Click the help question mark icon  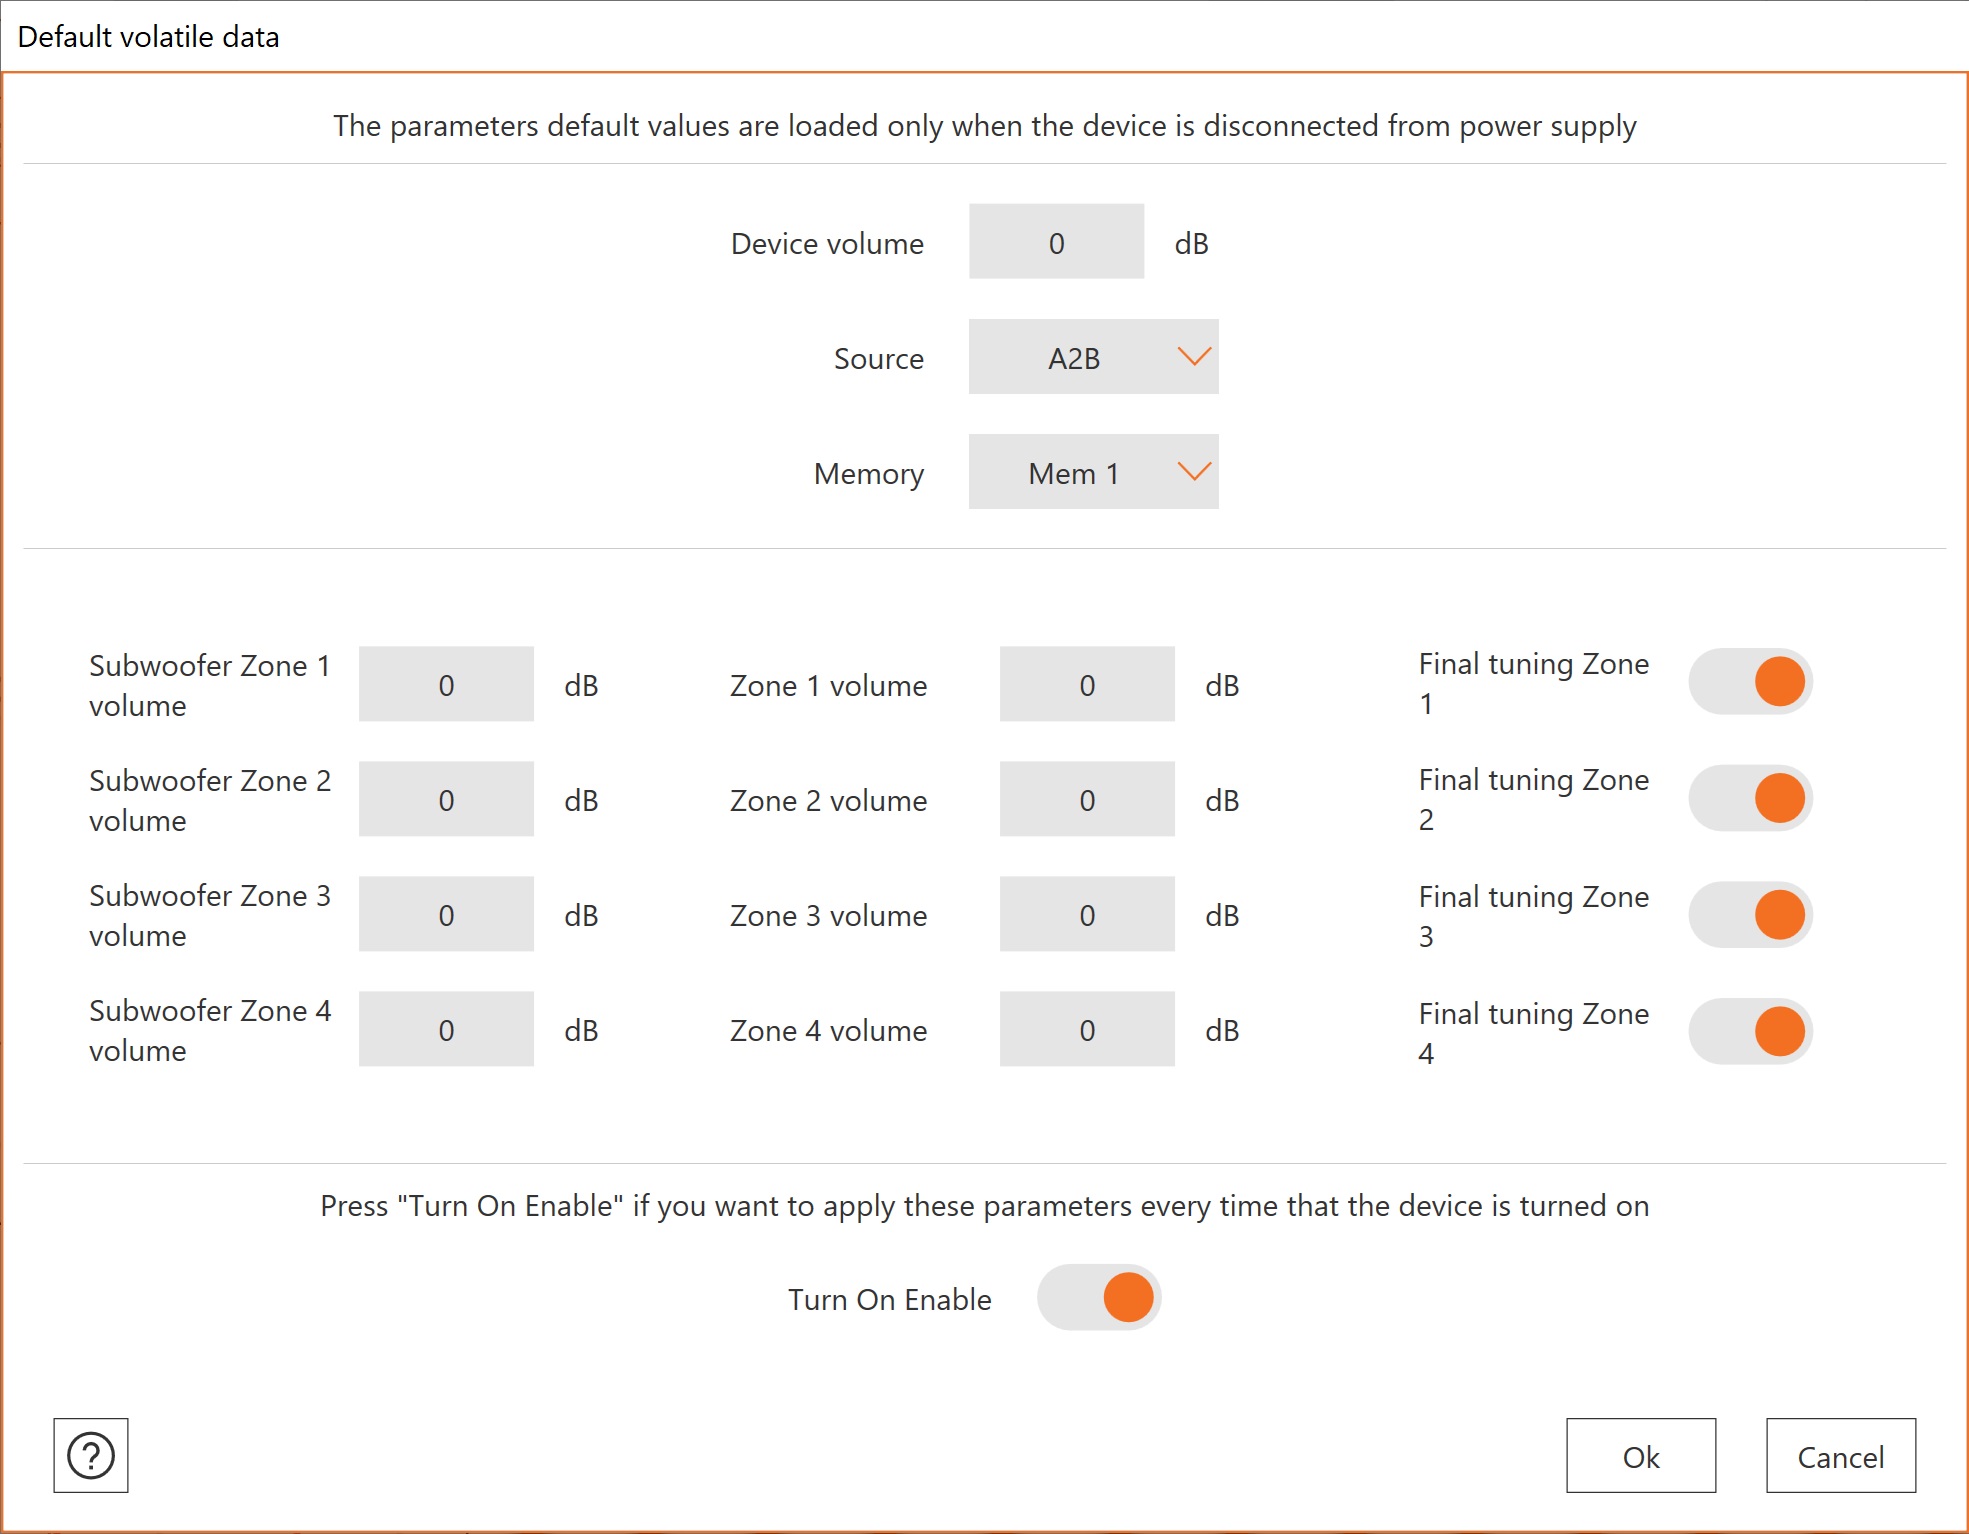[x=90, y=1455]
